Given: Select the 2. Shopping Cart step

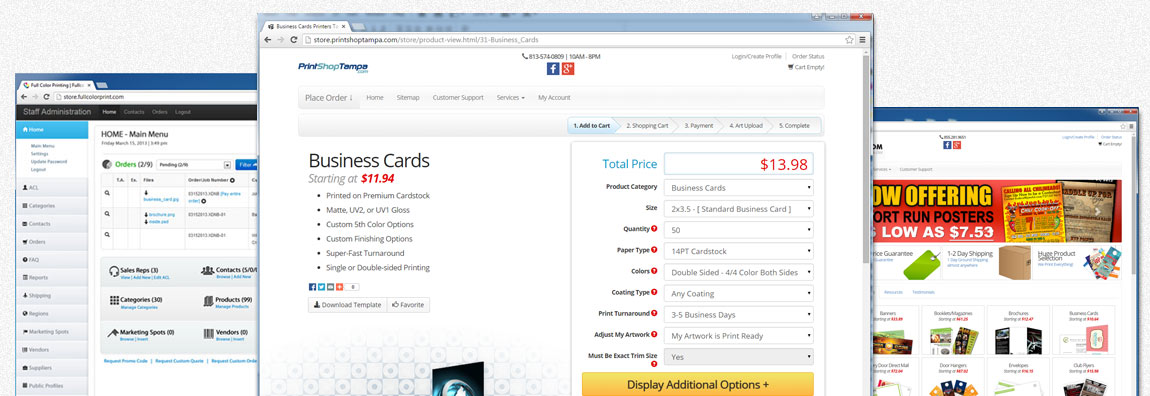Looking at the screenshot, I should coord(647,125).
